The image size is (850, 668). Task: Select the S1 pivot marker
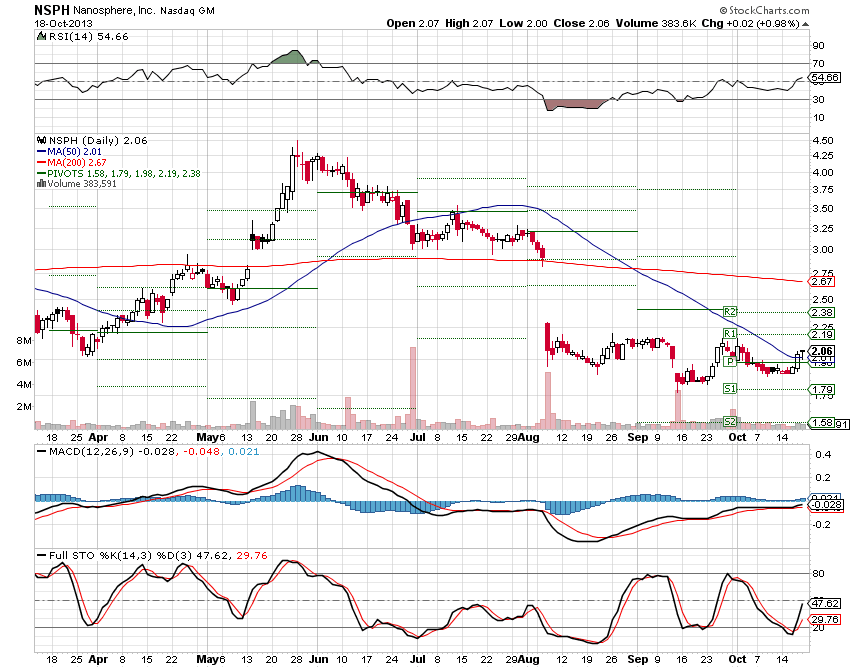(x=730, y=389)
